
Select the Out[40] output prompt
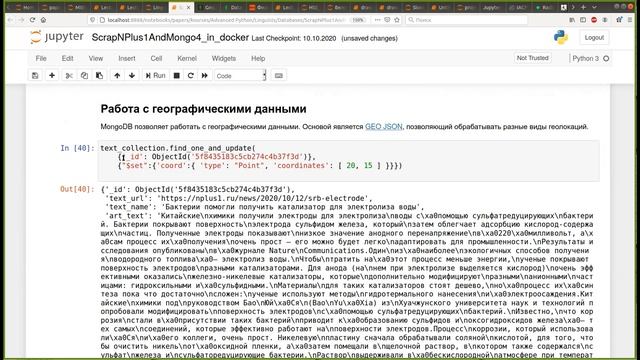[x=77, y=189]
